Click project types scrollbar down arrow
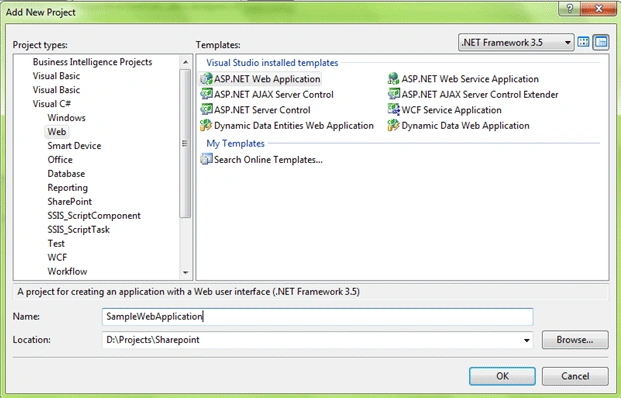The width and height of the screenshot is (621, 398). click(x=185, y=272)
